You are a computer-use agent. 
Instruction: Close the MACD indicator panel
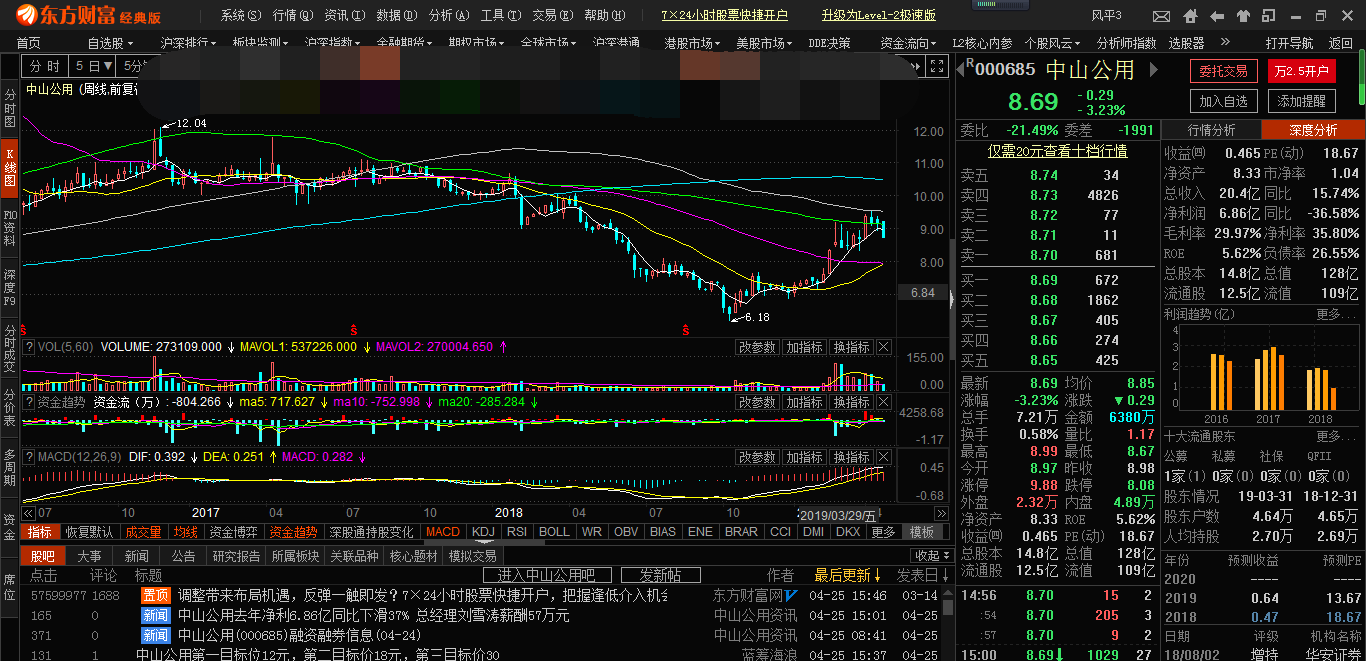883,457
